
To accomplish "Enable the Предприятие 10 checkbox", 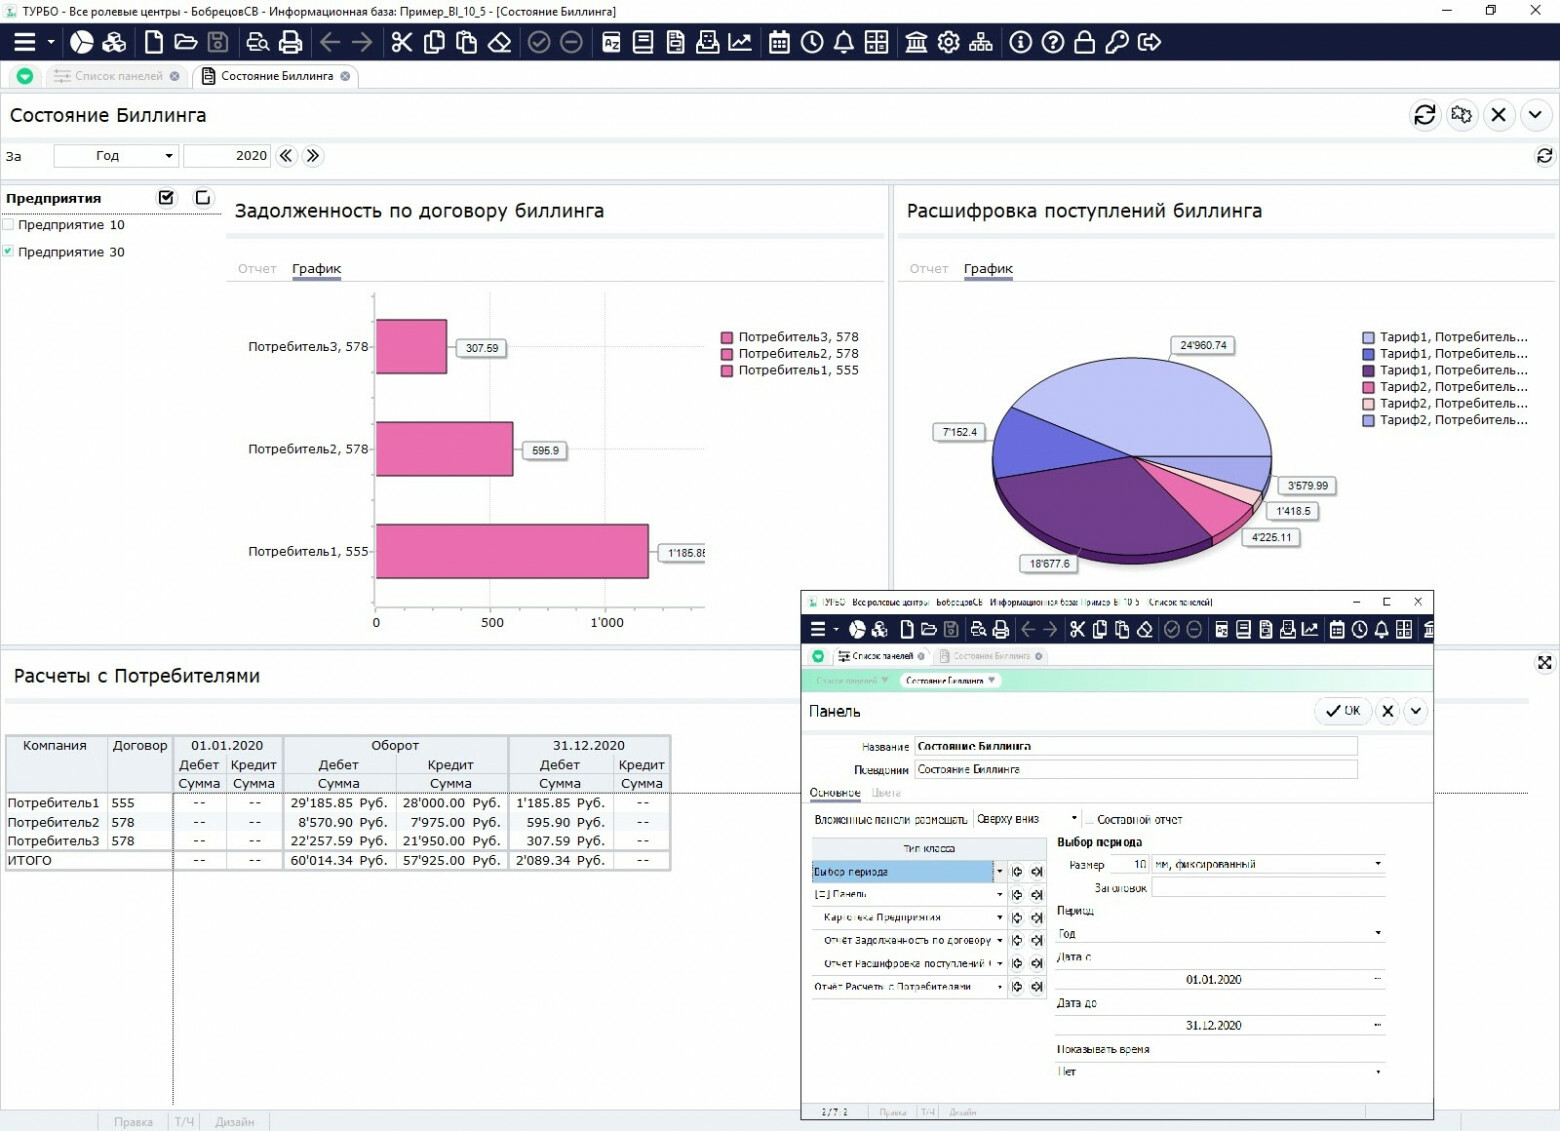I will [8, 225].
